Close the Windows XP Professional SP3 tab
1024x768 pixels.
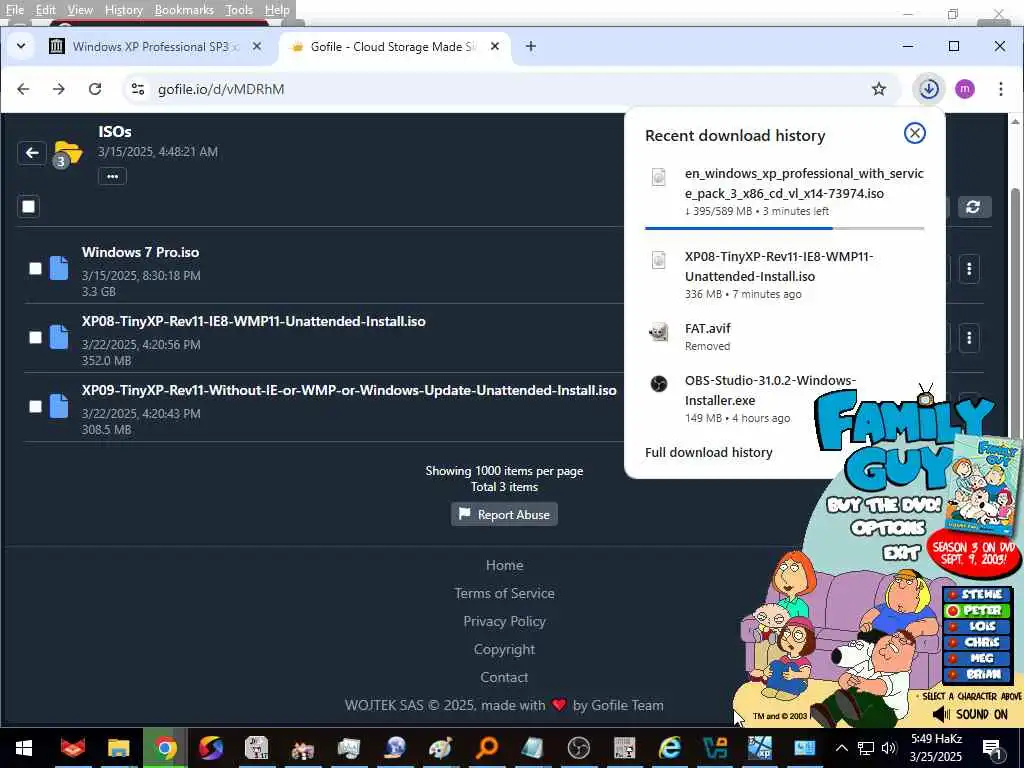(257, 46)
